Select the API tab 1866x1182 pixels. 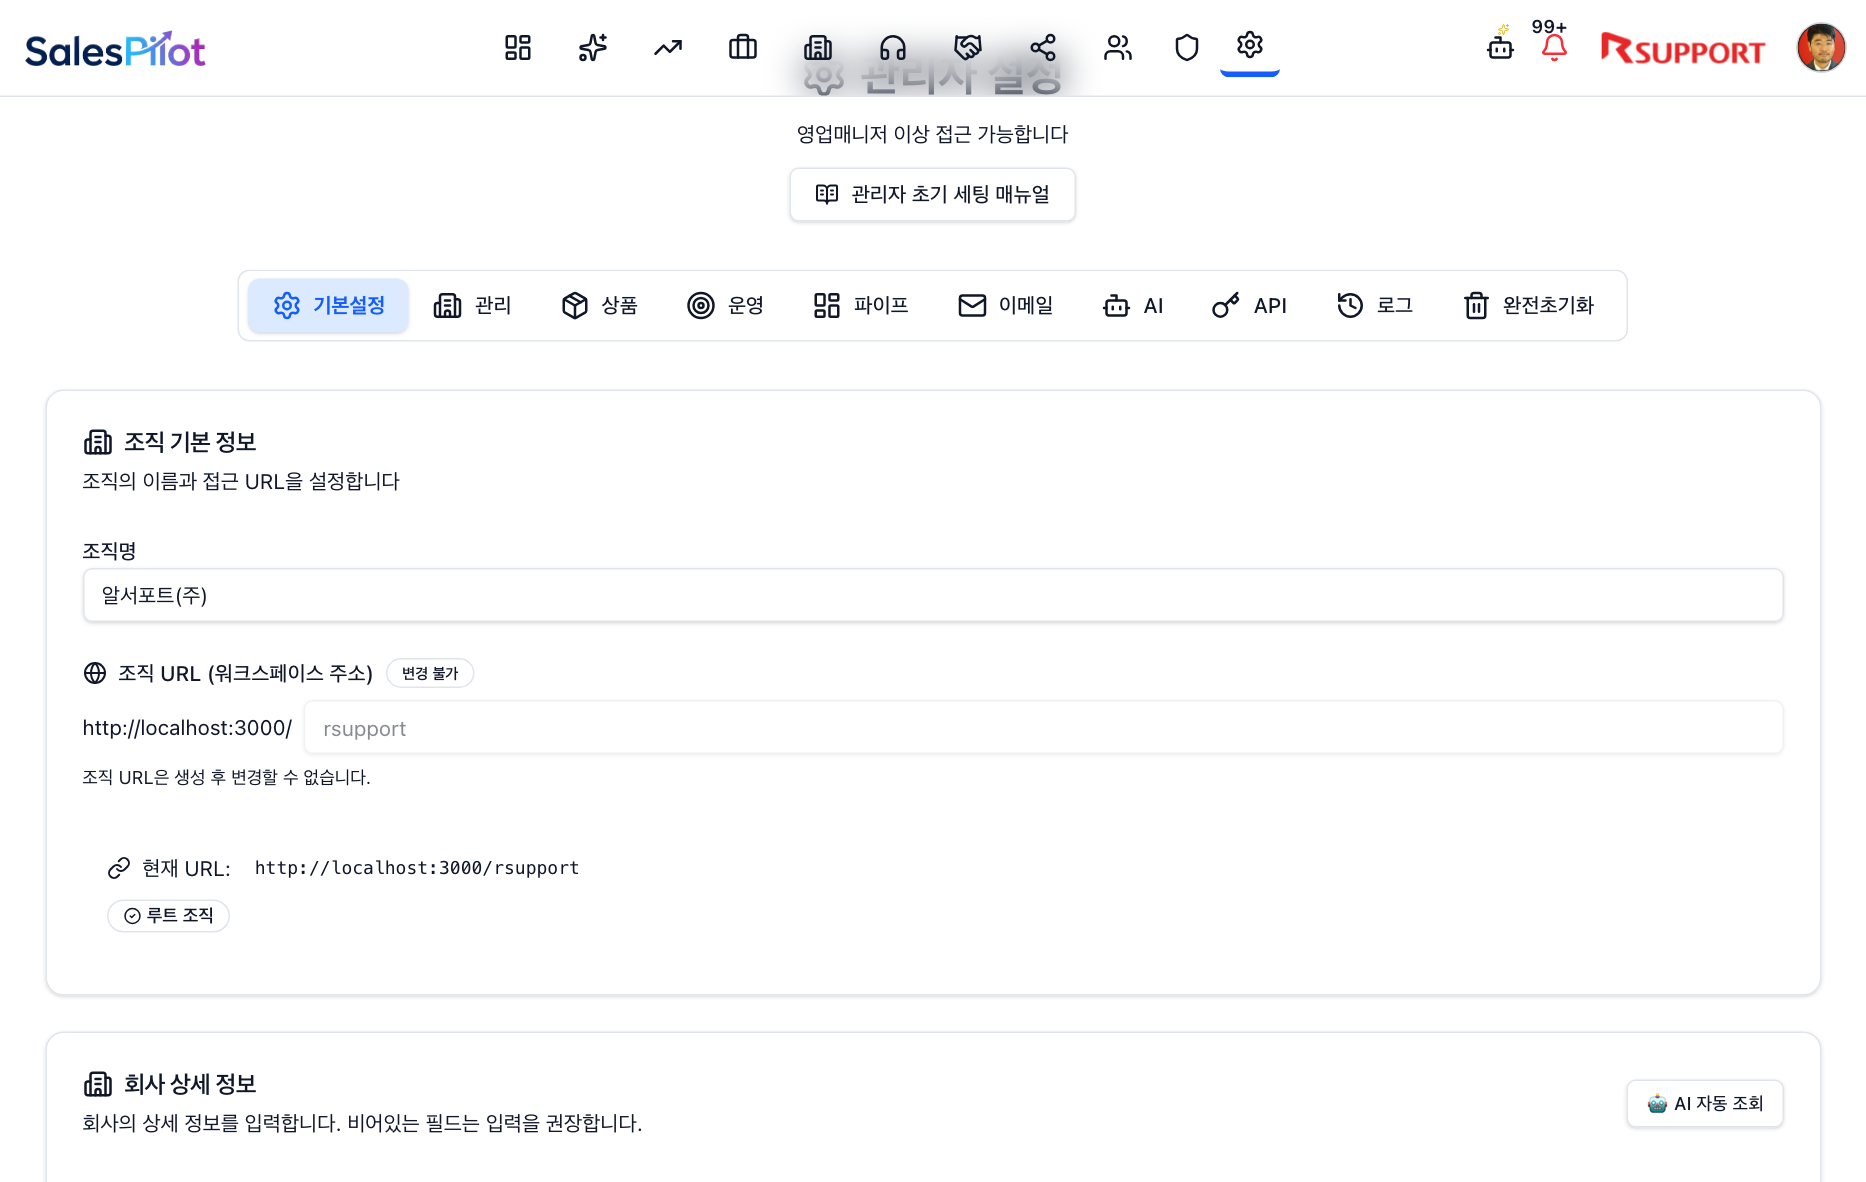[1249, 306]
